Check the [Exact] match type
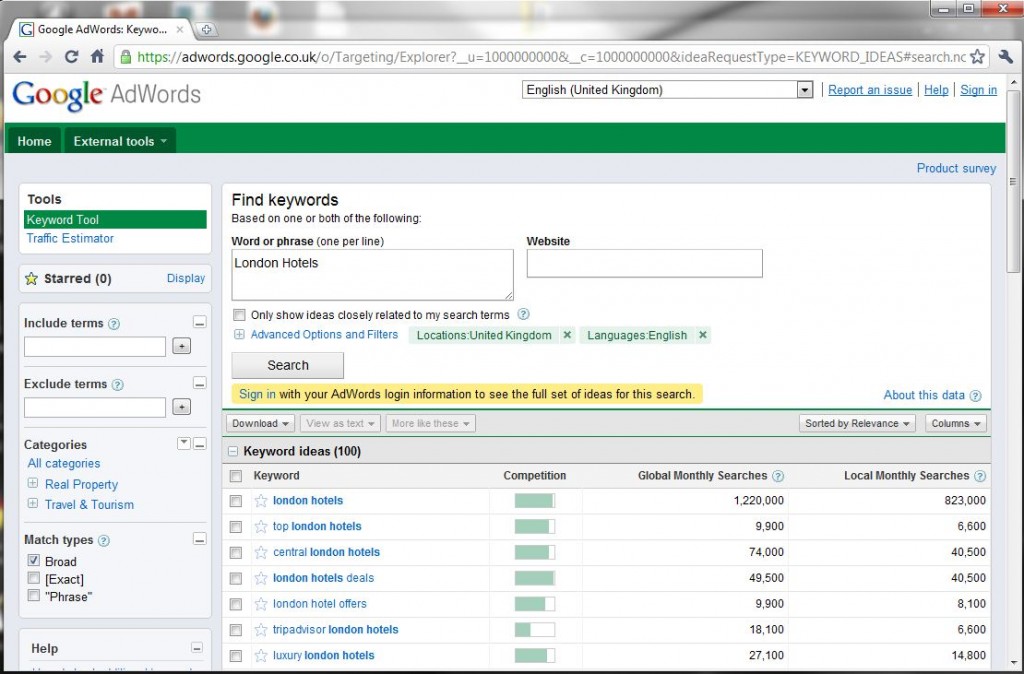This screenshot has width=1024, height=674. click(33, 578)
